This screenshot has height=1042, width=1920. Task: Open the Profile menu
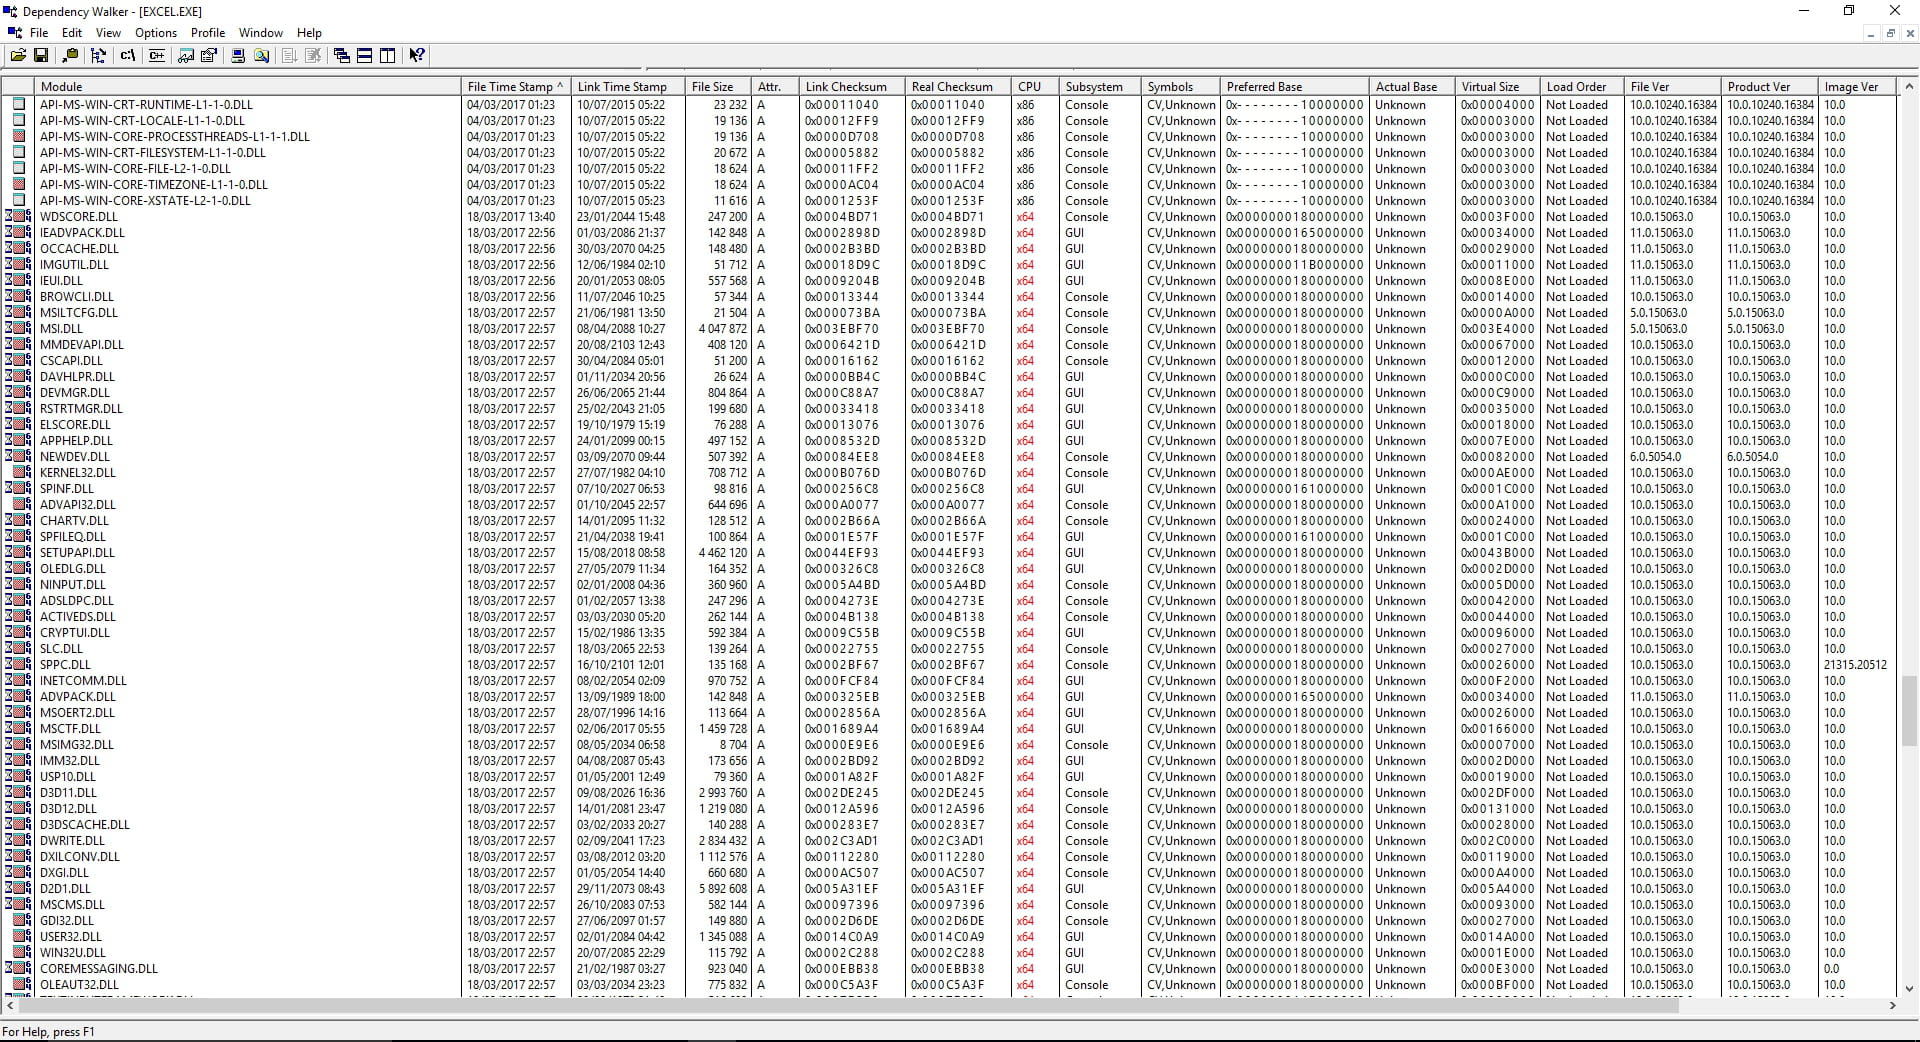[x=208, y=33]
